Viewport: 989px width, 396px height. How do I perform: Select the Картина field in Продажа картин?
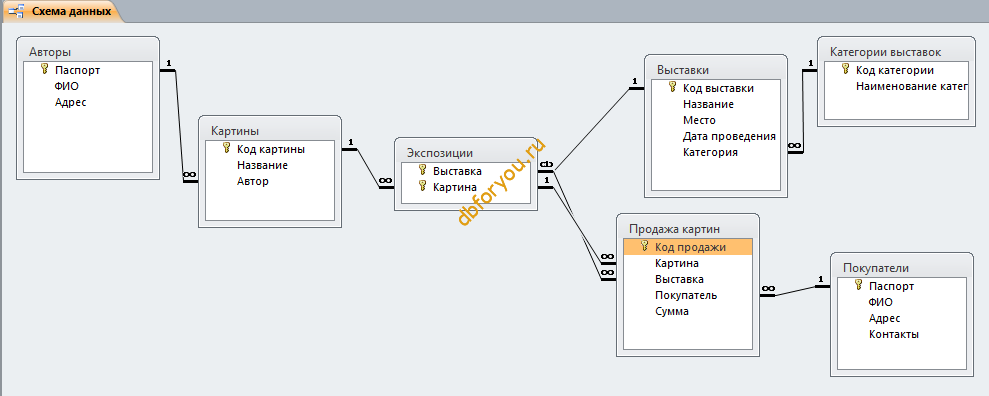click(x=688, y=263)
